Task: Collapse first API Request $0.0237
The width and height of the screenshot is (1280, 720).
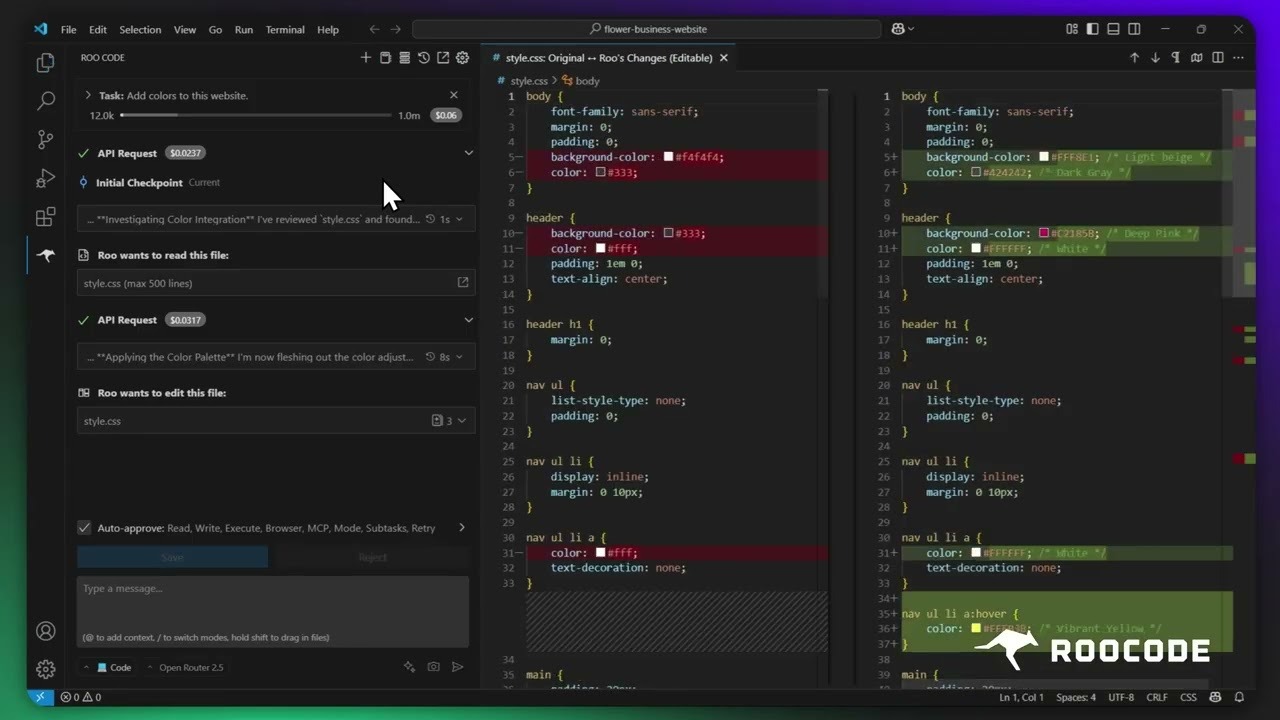Action: [x=468, y=153]
